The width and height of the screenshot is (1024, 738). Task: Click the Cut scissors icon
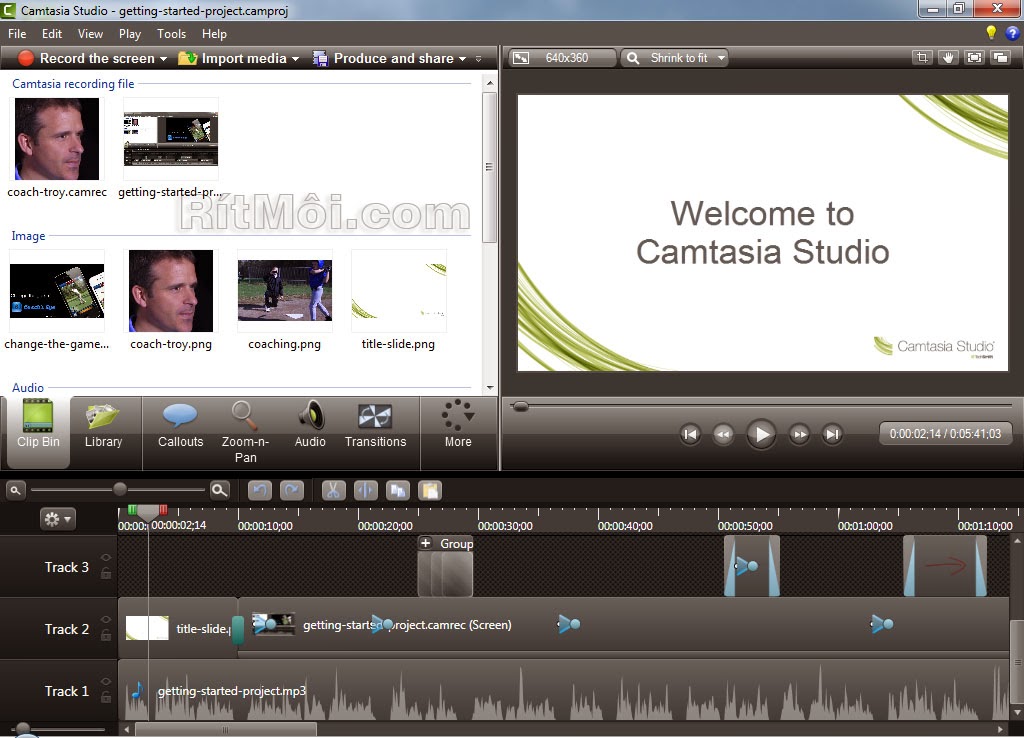pyautogui.click(x=334, y=490)
